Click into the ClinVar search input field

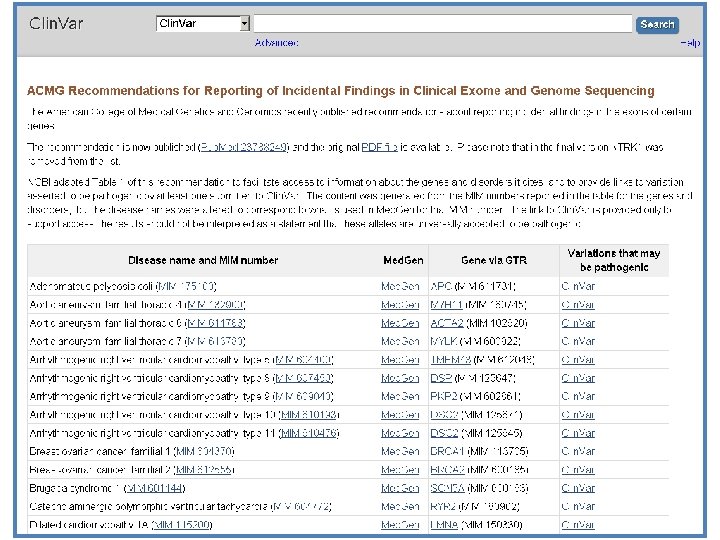[443, 23]
